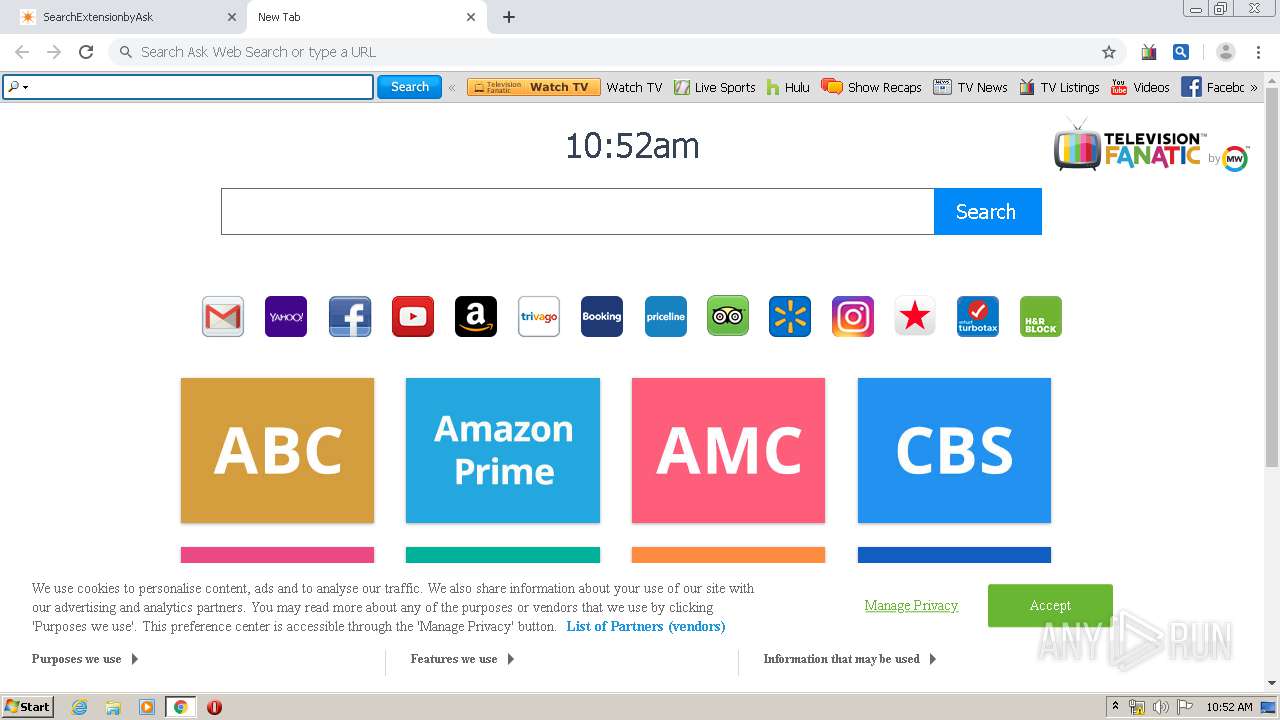Click the volume icon in system tray
1280x720 pixels.
(x=1161, y=707)
